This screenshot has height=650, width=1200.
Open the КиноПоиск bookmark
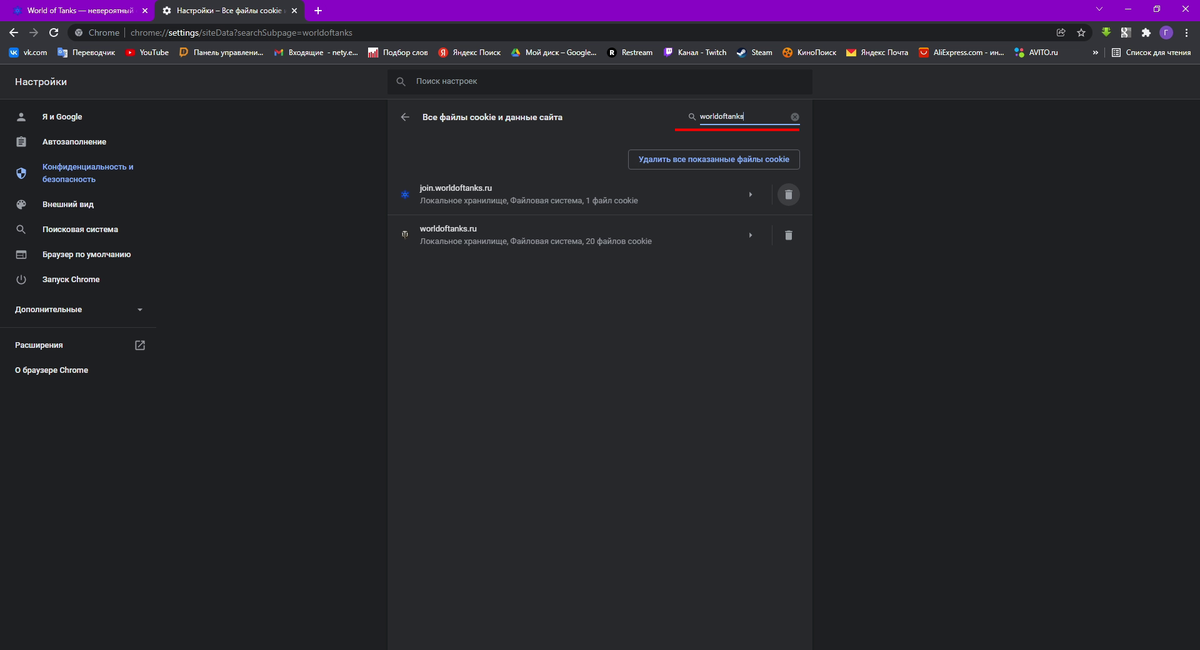tap(810, 52)
